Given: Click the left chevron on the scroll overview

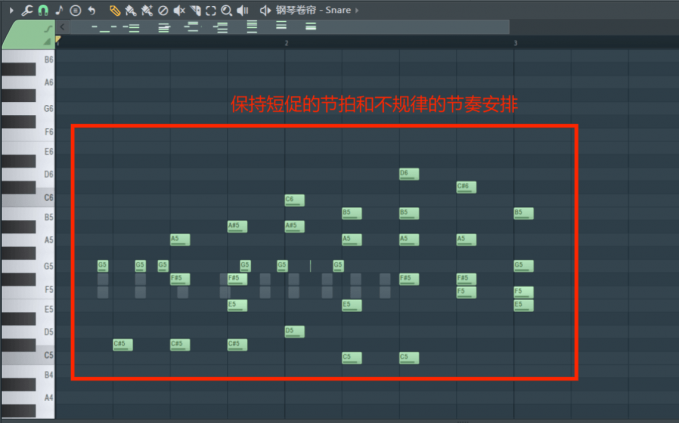Looking at the screenshot, I should tap(62, 27).
